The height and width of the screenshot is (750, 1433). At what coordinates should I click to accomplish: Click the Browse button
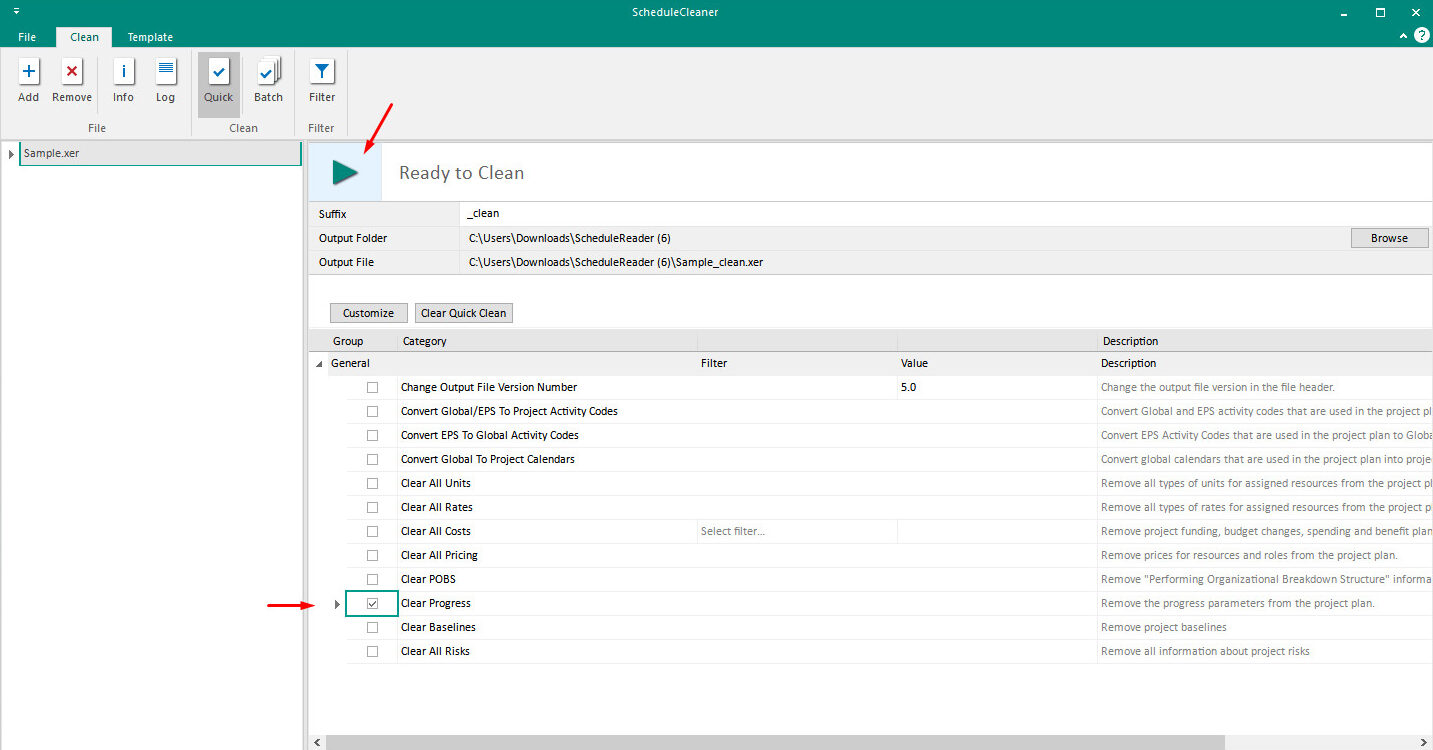(x=1389, y=238)
